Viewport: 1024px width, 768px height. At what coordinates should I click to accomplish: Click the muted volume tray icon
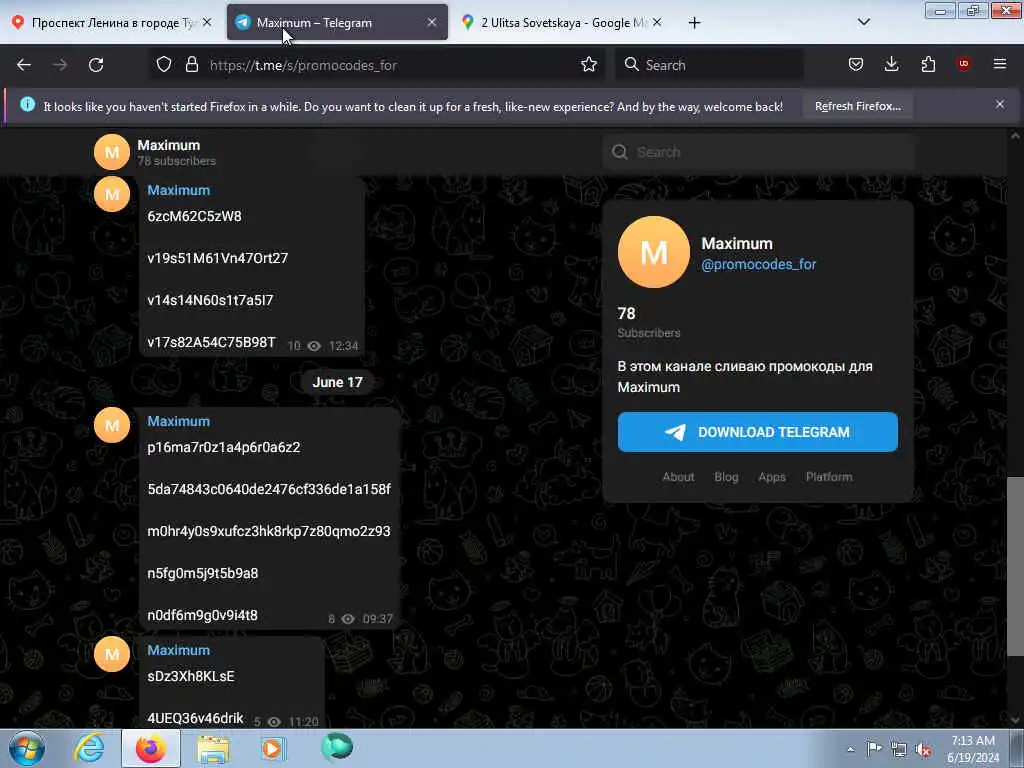click(923, 749)
